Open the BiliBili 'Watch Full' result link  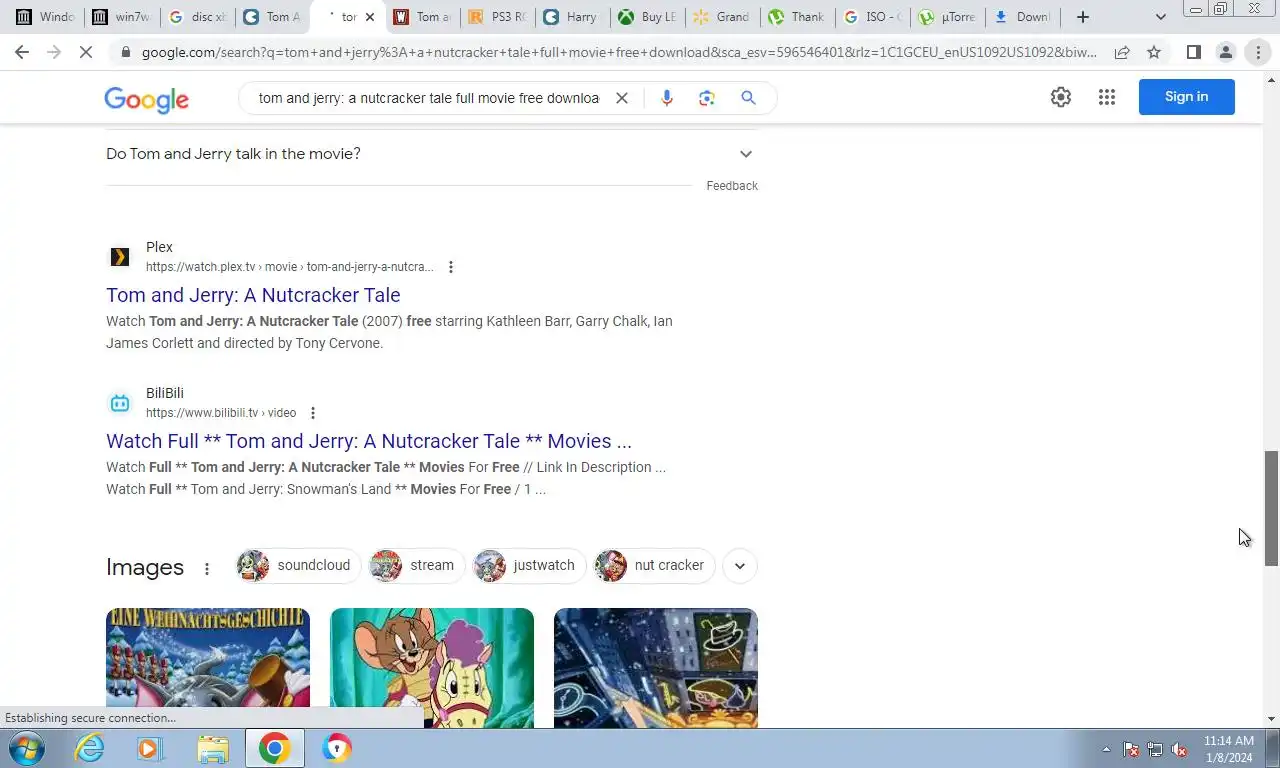(369, 441)
